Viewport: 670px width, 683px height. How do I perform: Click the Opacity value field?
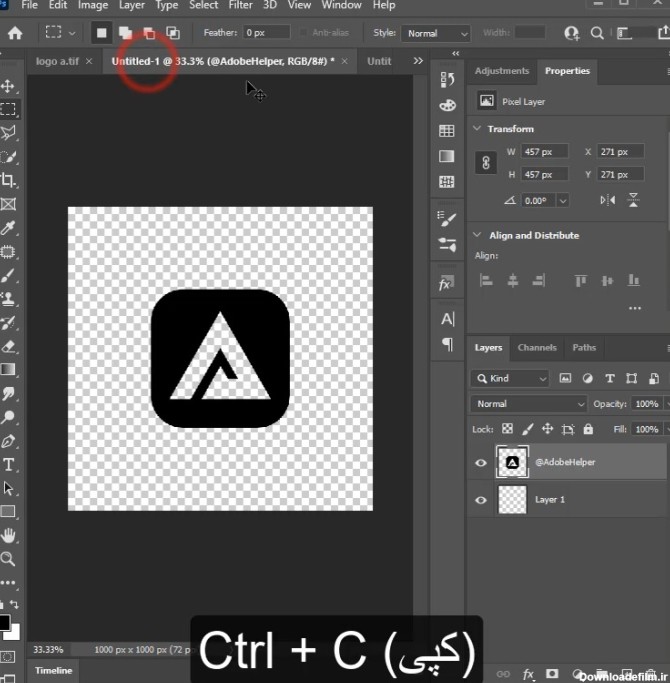[646, 404]
